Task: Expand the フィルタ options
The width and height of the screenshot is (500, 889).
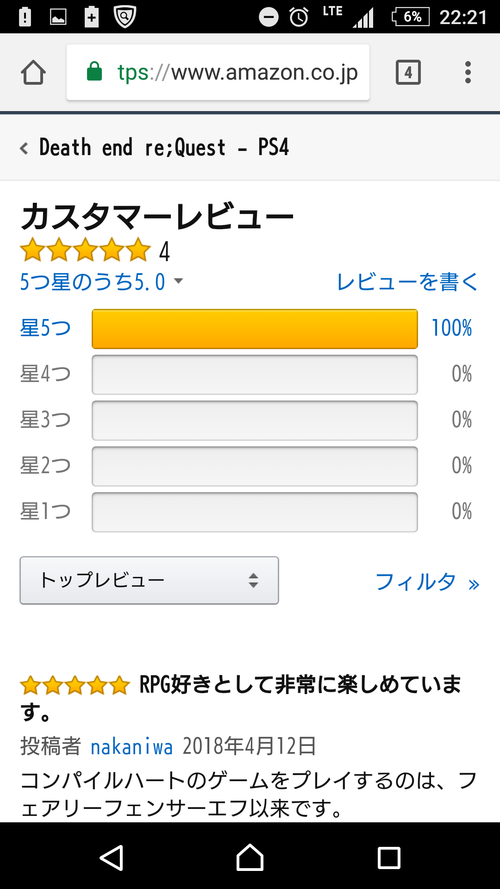Action: pyautogui.click(x=427, y=582)
